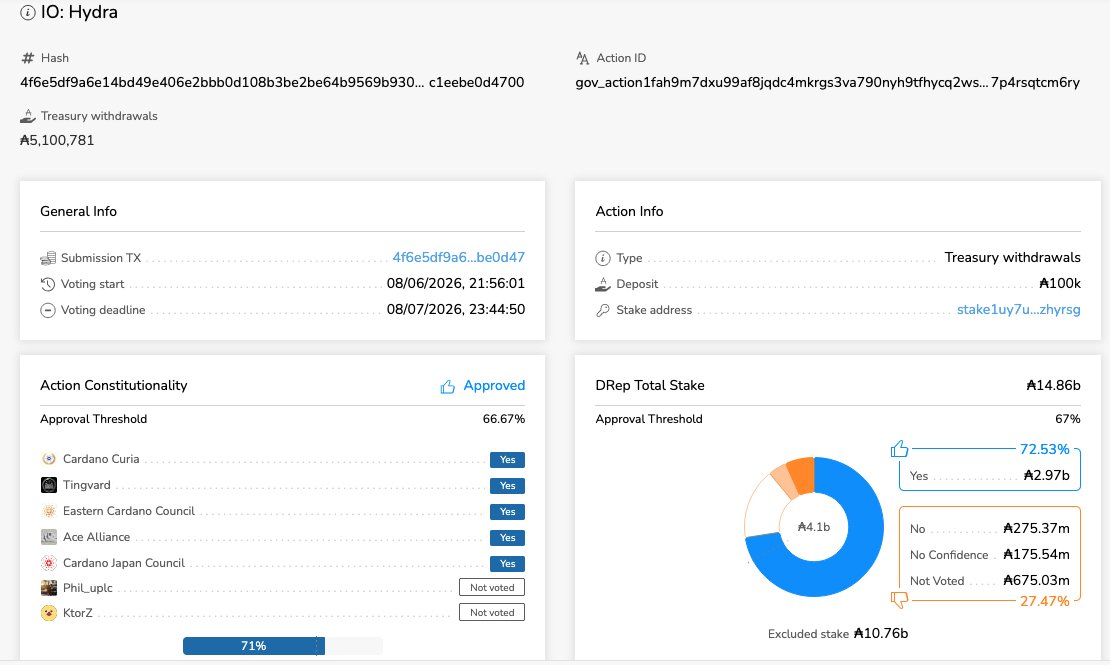Viewport: 1110px width, 665px height.
Task: Click the 27.47% no percentage
Action: pyautogui.click(x=1044, y=601)
